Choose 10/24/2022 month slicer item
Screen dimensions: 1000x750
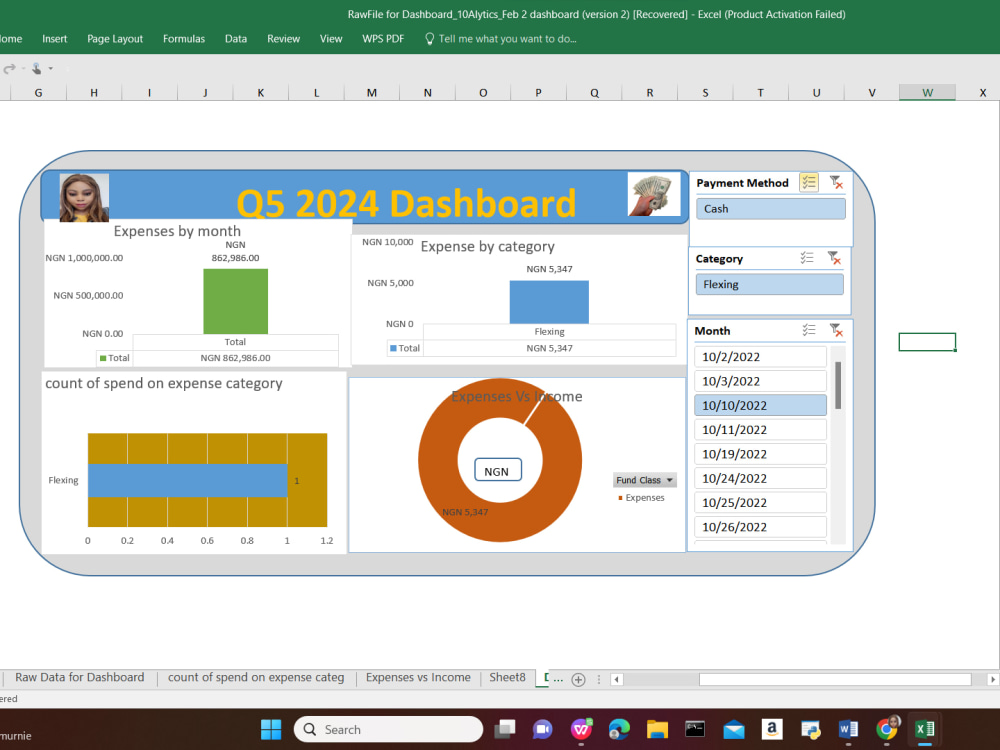click(x=760, y=478)
